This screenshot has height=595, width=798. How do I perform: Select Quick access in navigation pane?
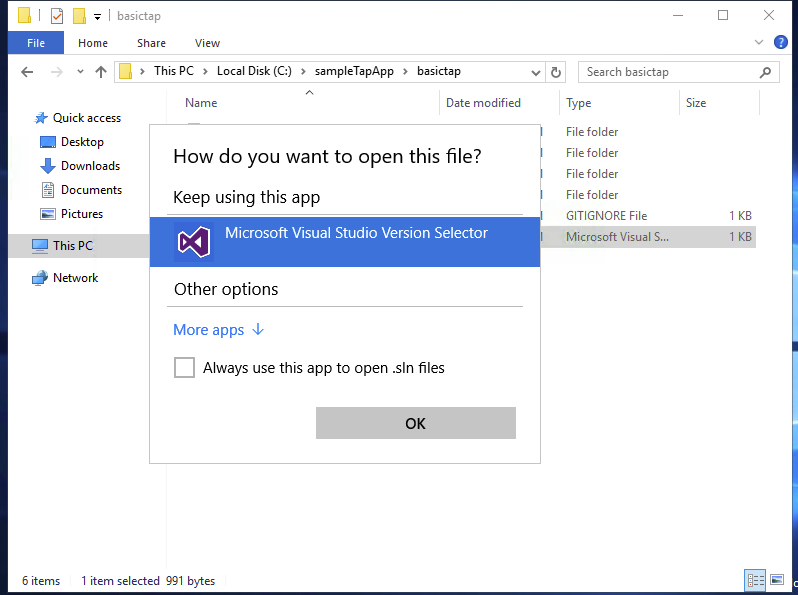click(x=87, y=118)
